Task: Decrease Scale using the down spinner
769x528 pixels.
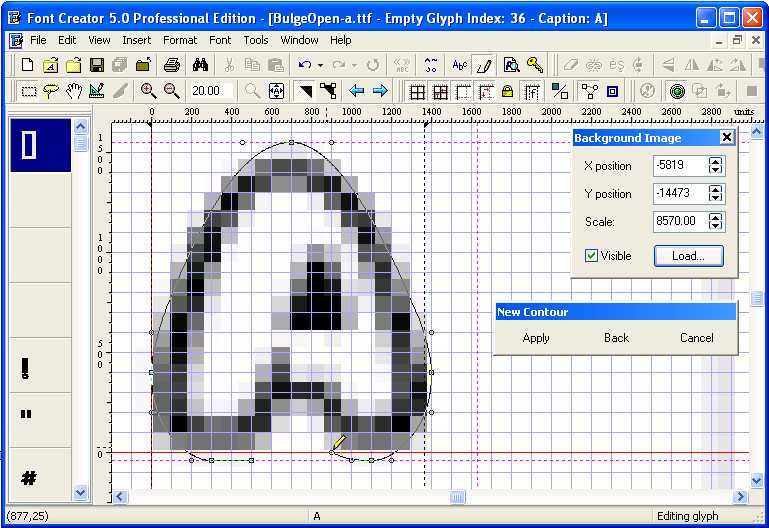Action: (x=715, y=226)
